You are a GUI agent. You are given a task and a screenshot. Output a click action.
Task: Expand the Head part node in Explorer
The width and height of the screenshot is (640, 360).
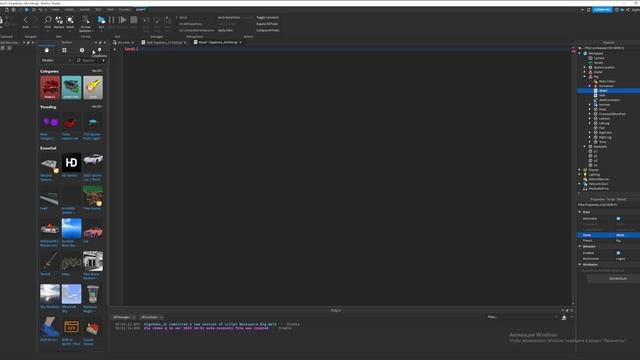click(590, 109)
